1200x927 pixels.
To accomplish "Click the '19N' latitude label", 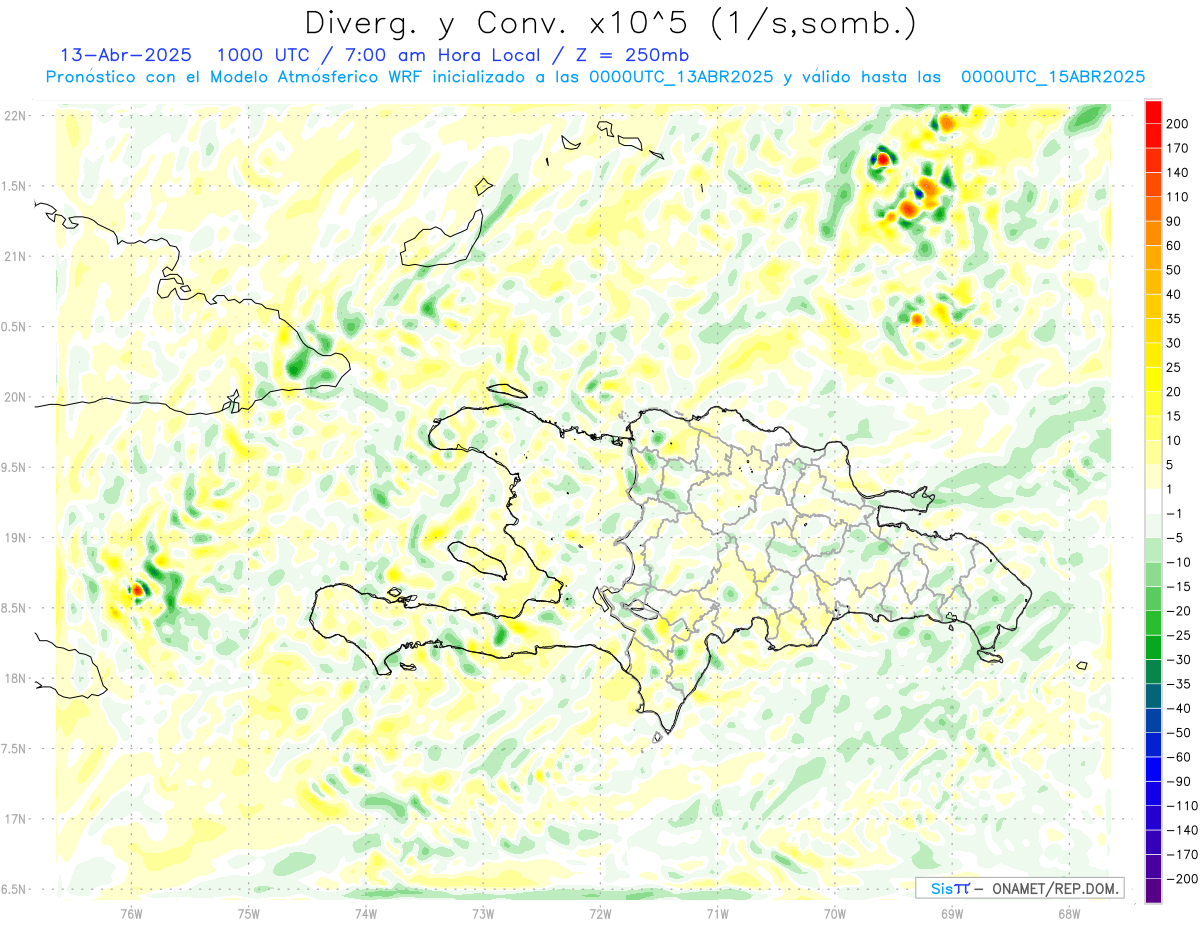I will 15,538.
